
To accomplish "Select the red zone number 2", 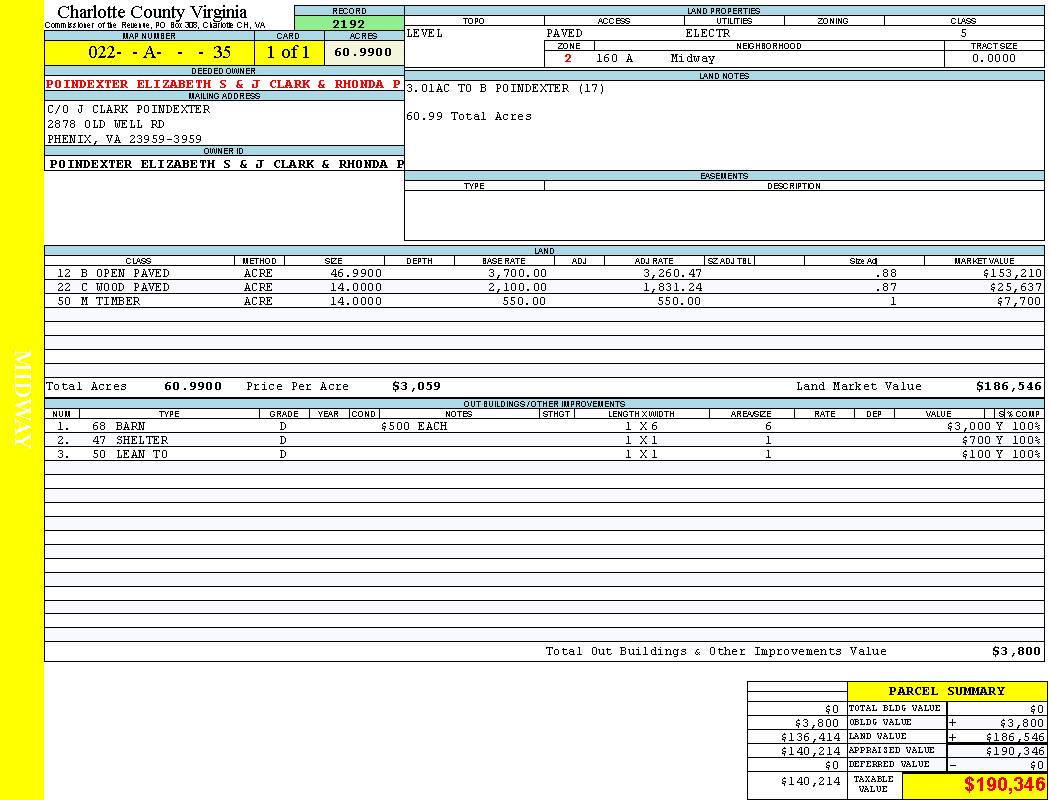I will (568, 58).
